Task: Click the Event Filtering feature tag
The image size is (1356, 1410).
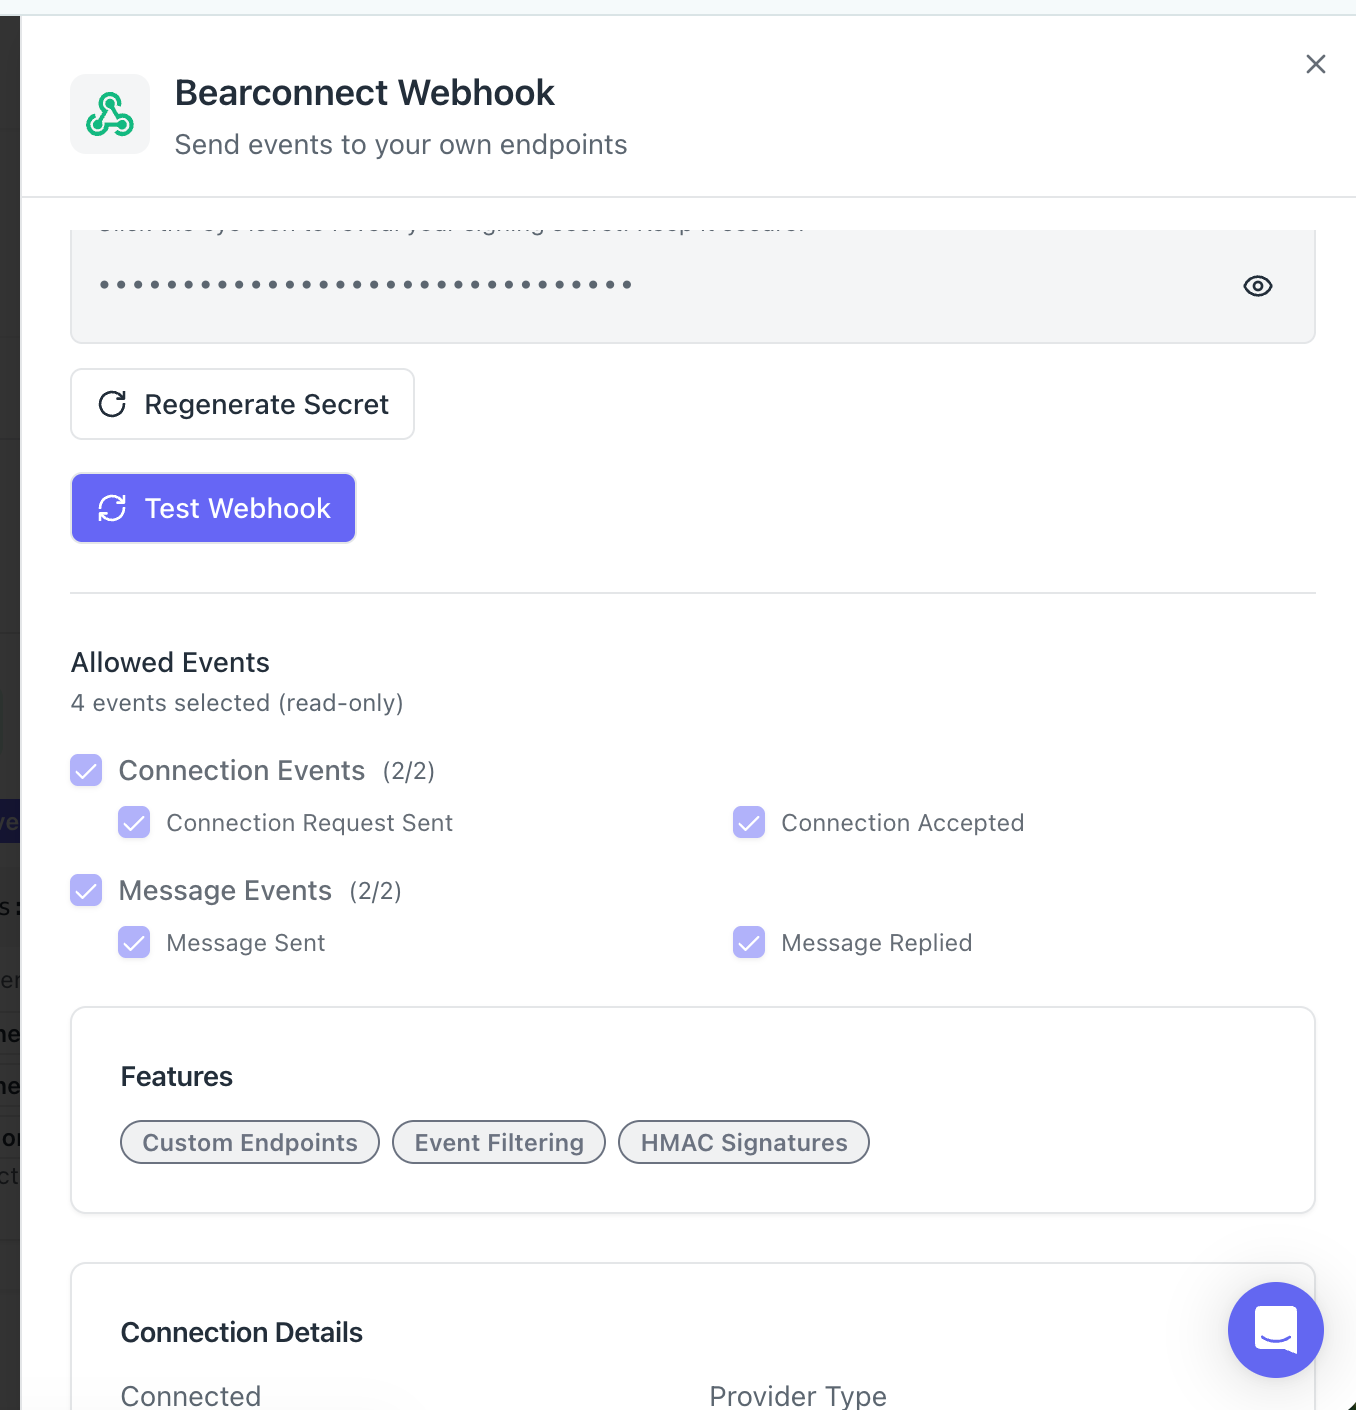Action: pos(499,1142)
